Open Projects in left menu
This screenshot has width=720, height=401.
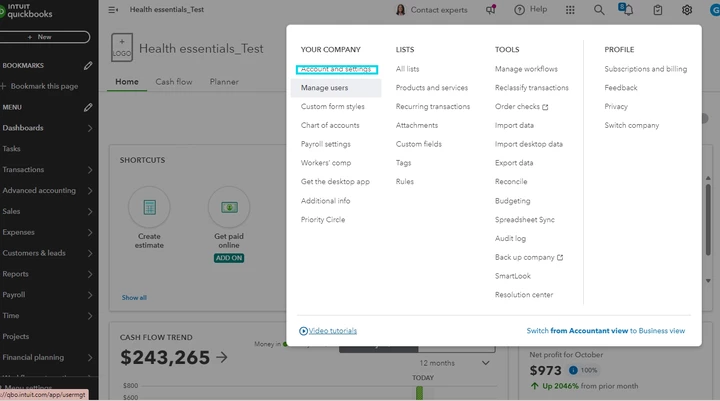coord(16,337)
